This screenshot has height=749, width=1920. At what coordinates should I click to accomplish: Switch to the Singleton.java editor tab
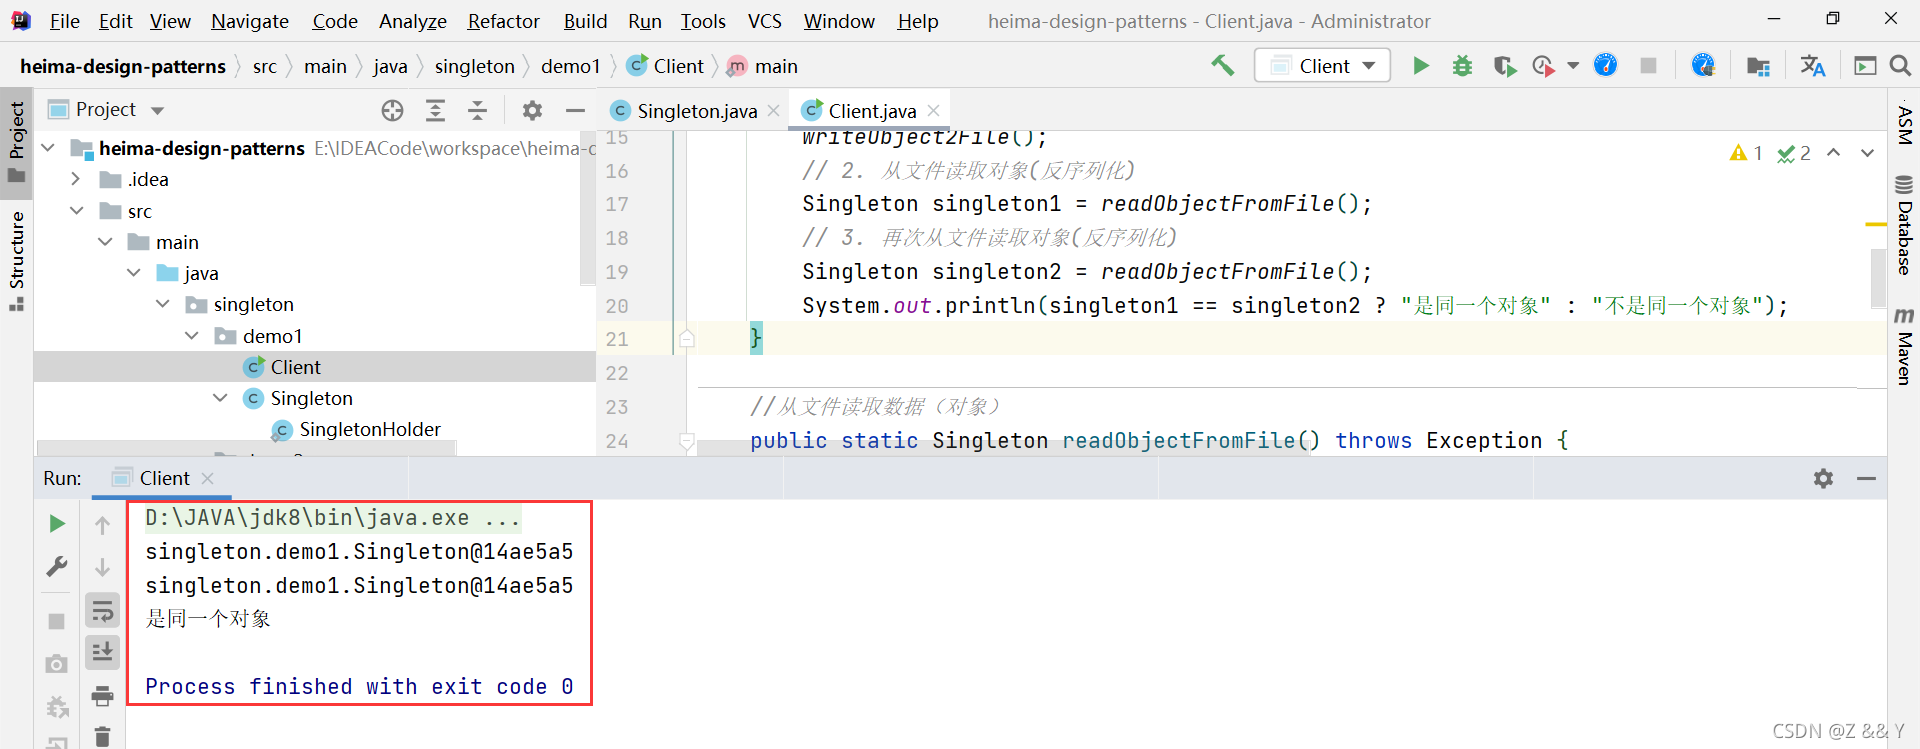[x=696, y=111]
